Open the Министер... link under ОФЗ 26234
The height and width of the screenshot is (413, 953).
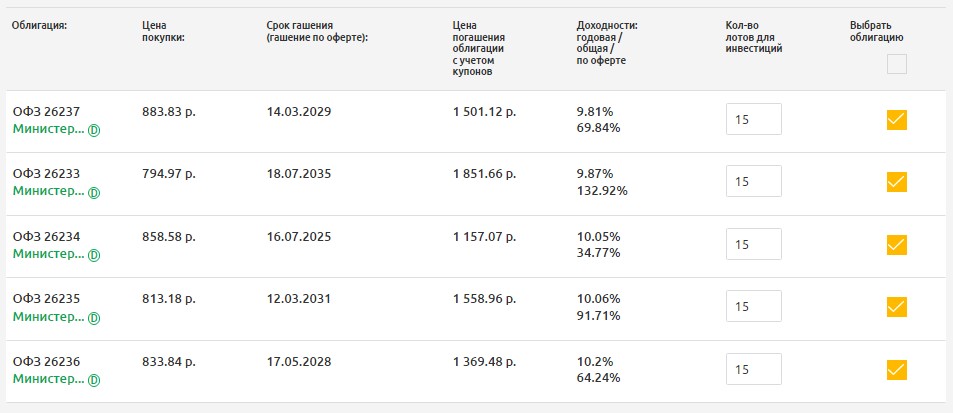pos(48,254)
